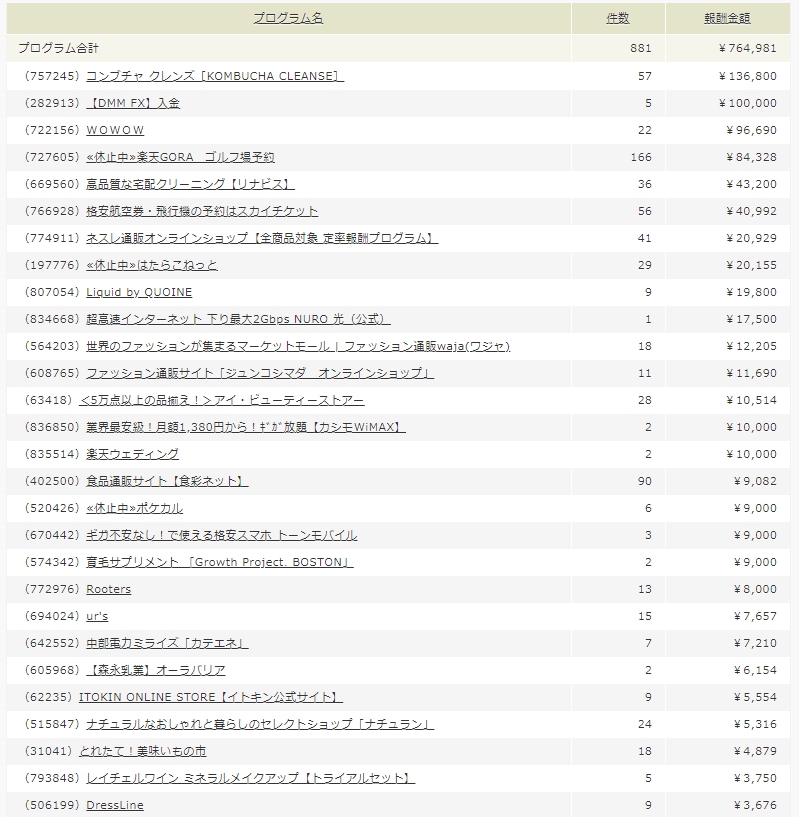Screen dimensions: 799x817
Task: Open the ur's program link
Action: click(97, 617)
